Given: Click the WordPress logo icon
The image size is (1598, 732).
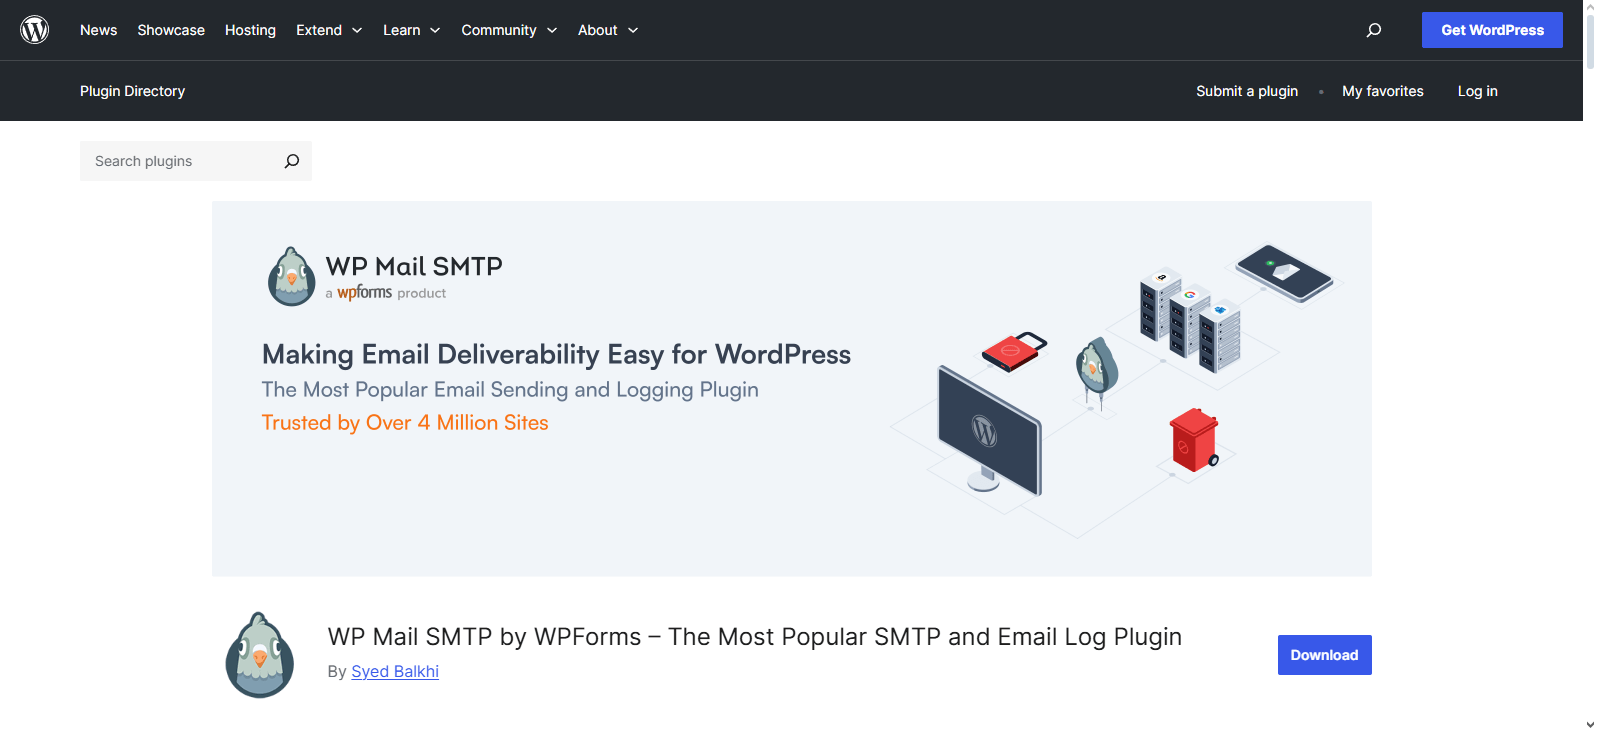Looking at the screenshot, I should [35, 30].
